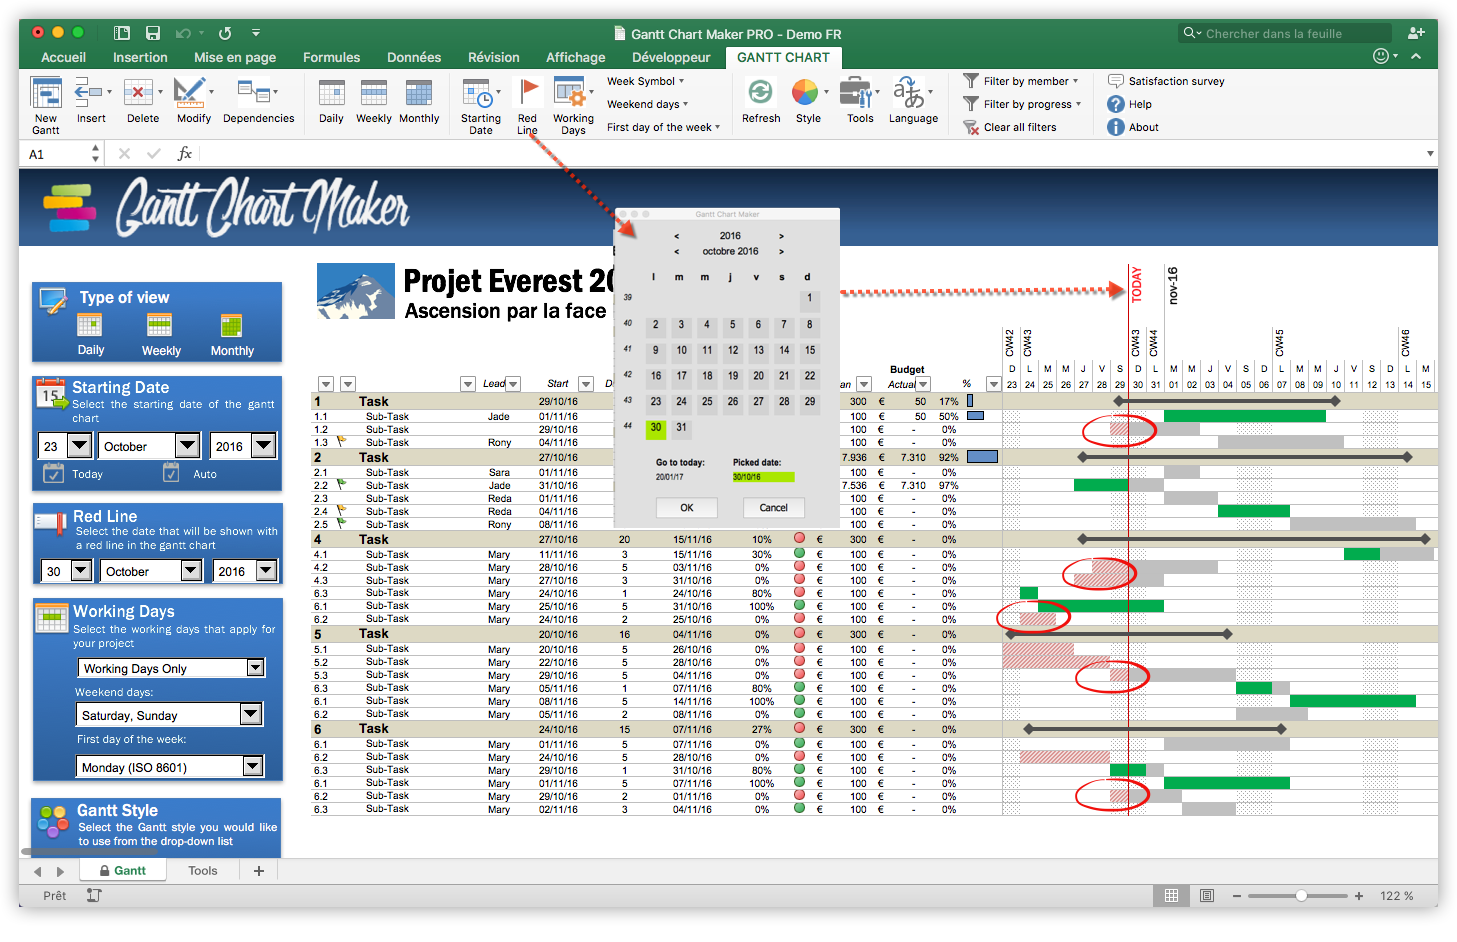Switch to Monthly view in ribbon
1457x942 pixels.
[x=418, y=93]
